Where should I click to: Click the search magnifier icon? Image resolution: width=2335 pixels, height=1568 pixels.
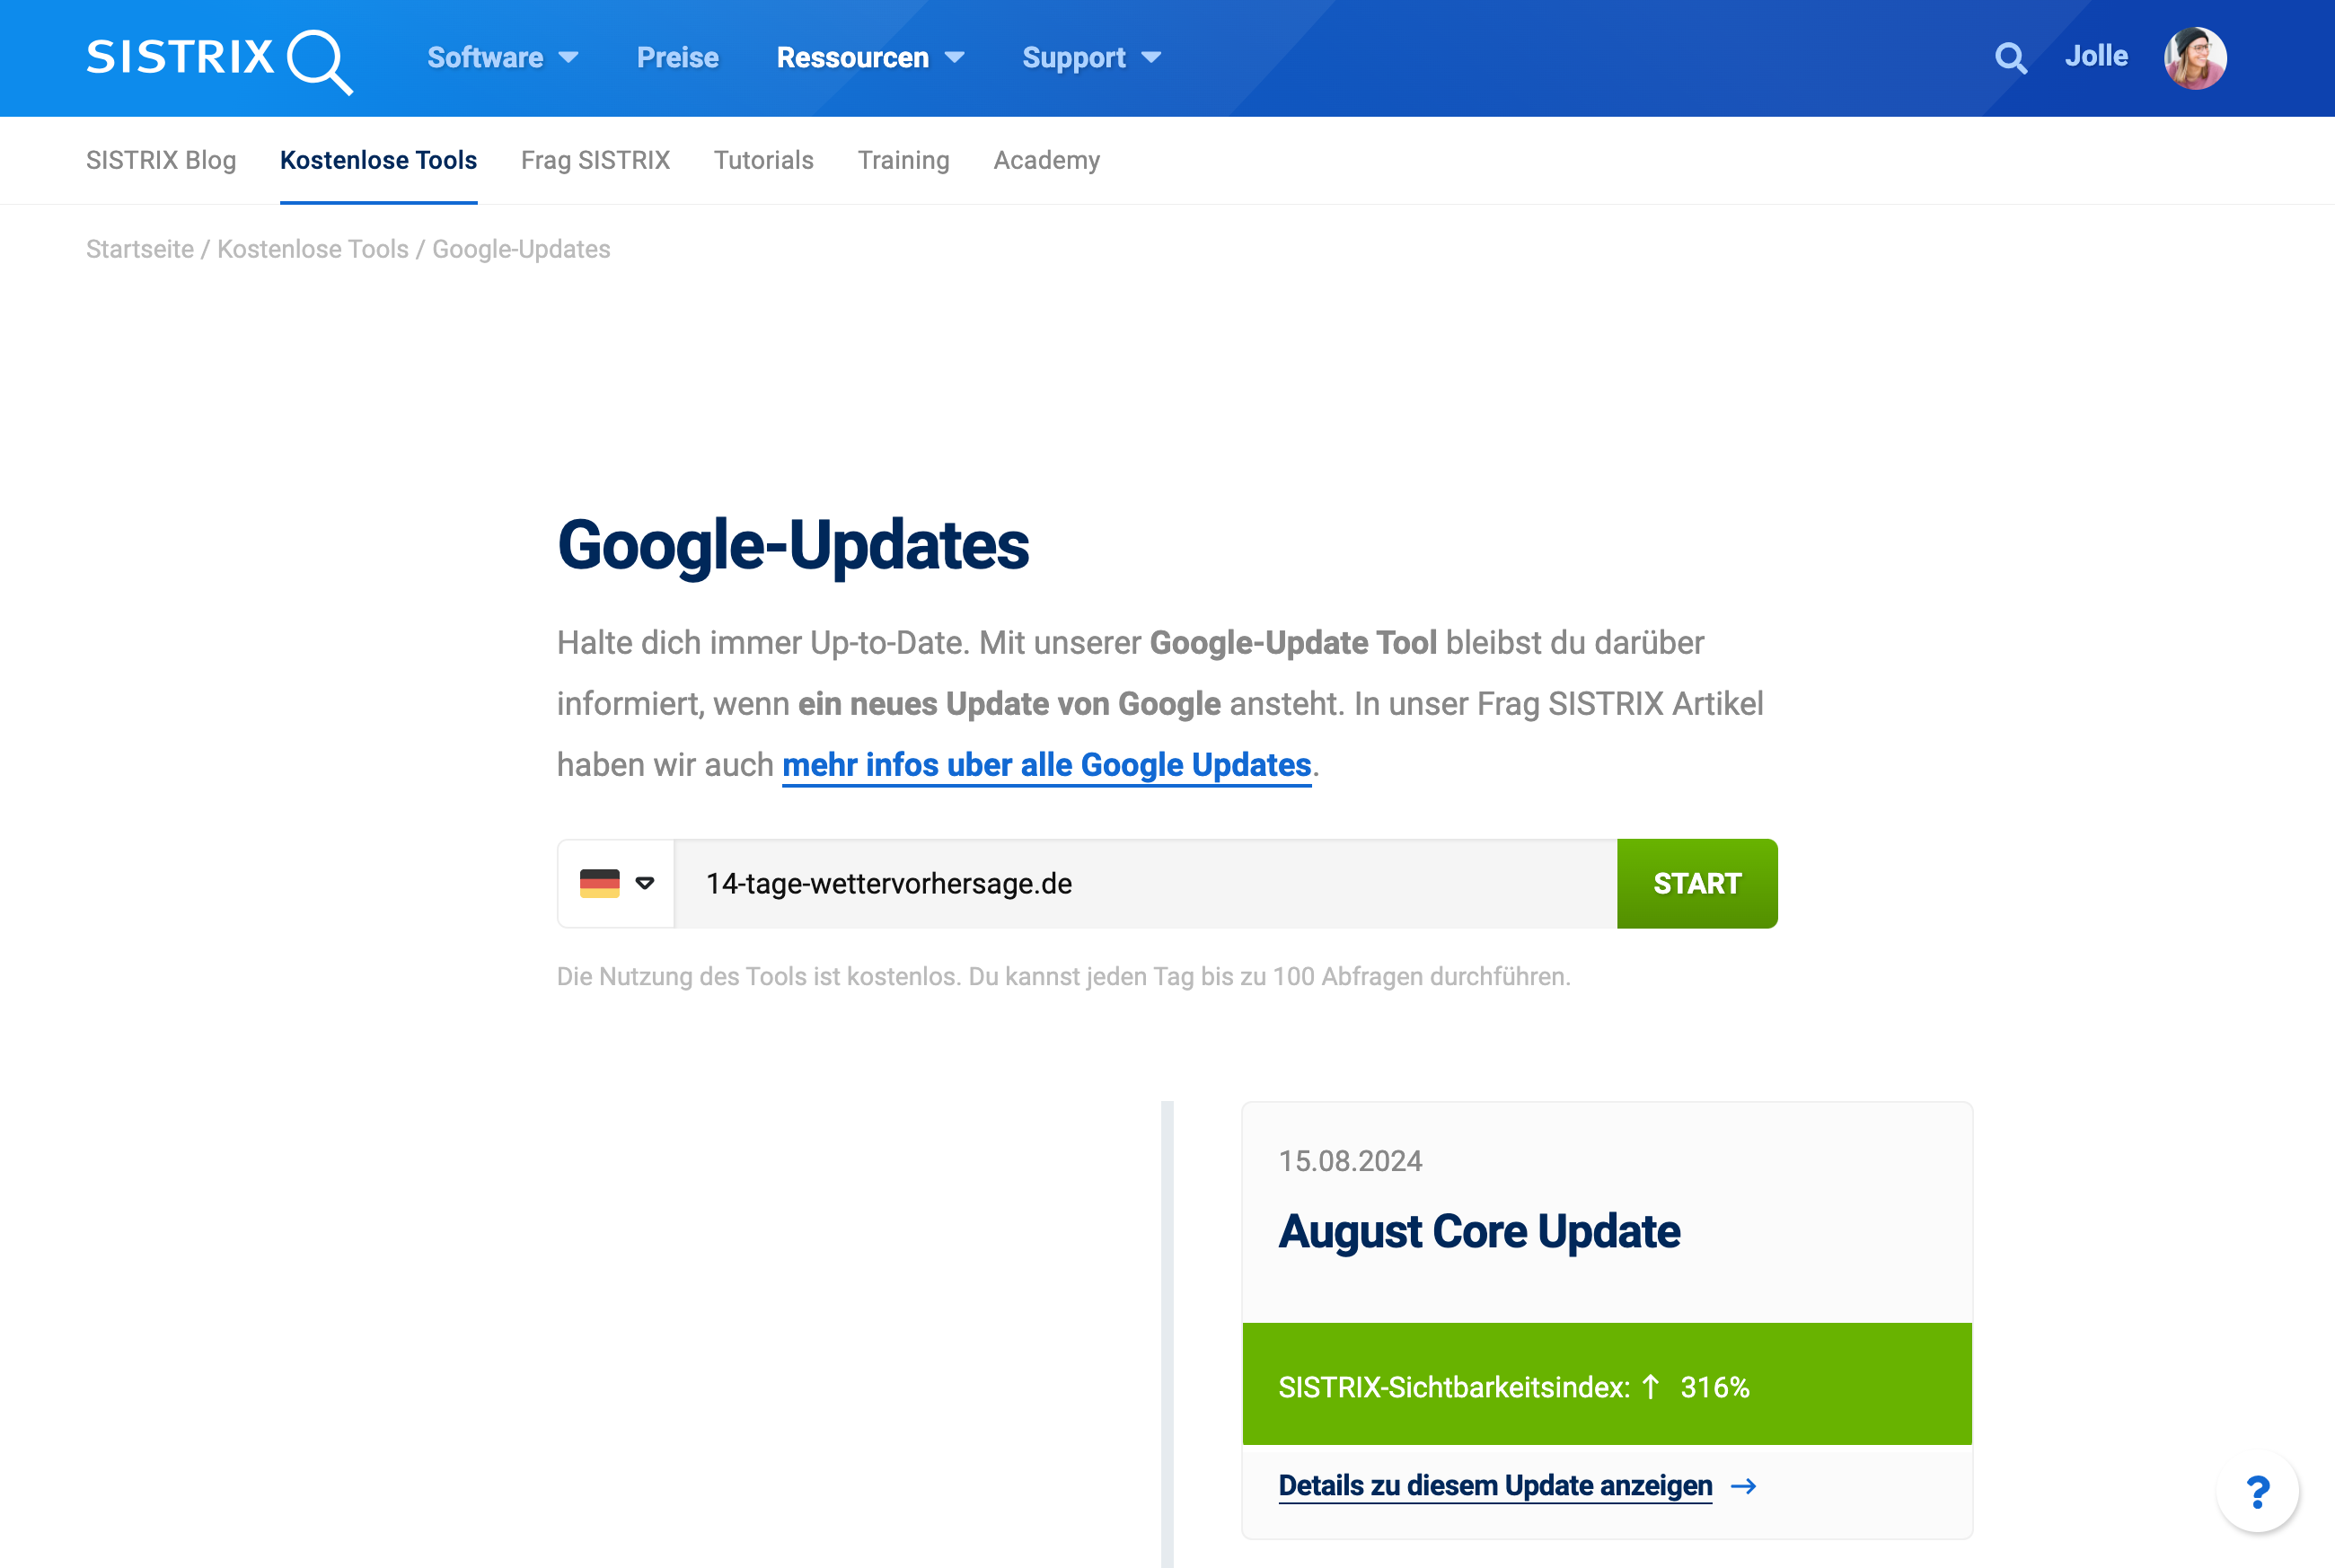[x=2011, y=56]
